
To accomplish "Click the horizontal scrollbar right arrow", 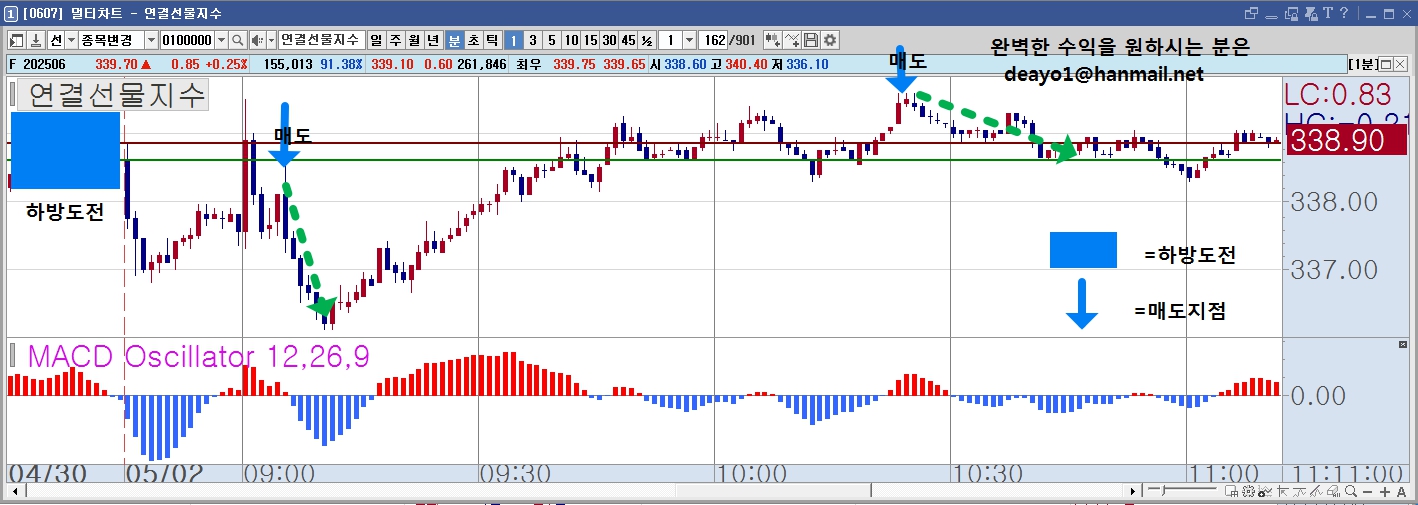I will click(x=1133, y=492).
